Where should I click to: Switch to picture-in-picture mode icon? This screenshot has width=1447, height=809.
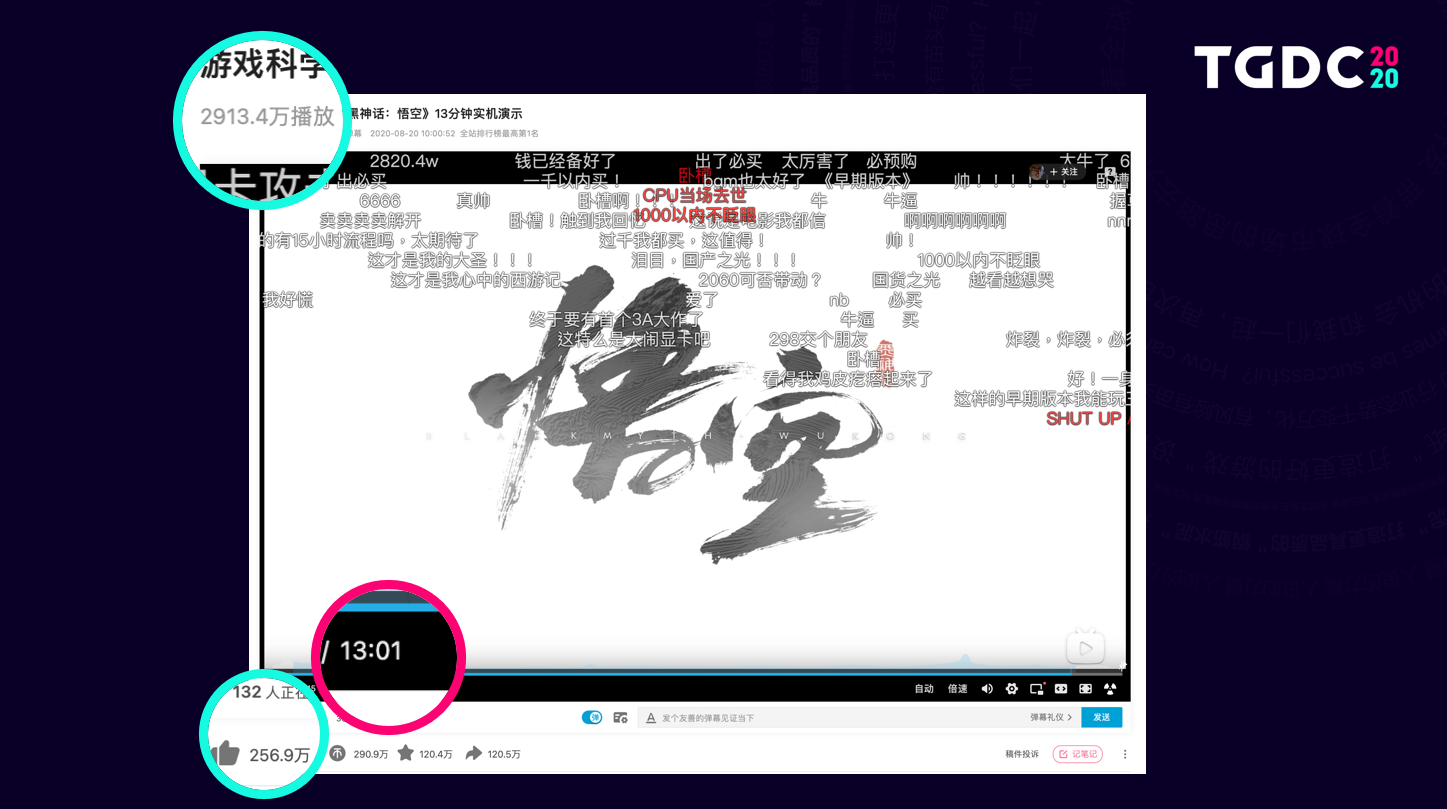1037,689
